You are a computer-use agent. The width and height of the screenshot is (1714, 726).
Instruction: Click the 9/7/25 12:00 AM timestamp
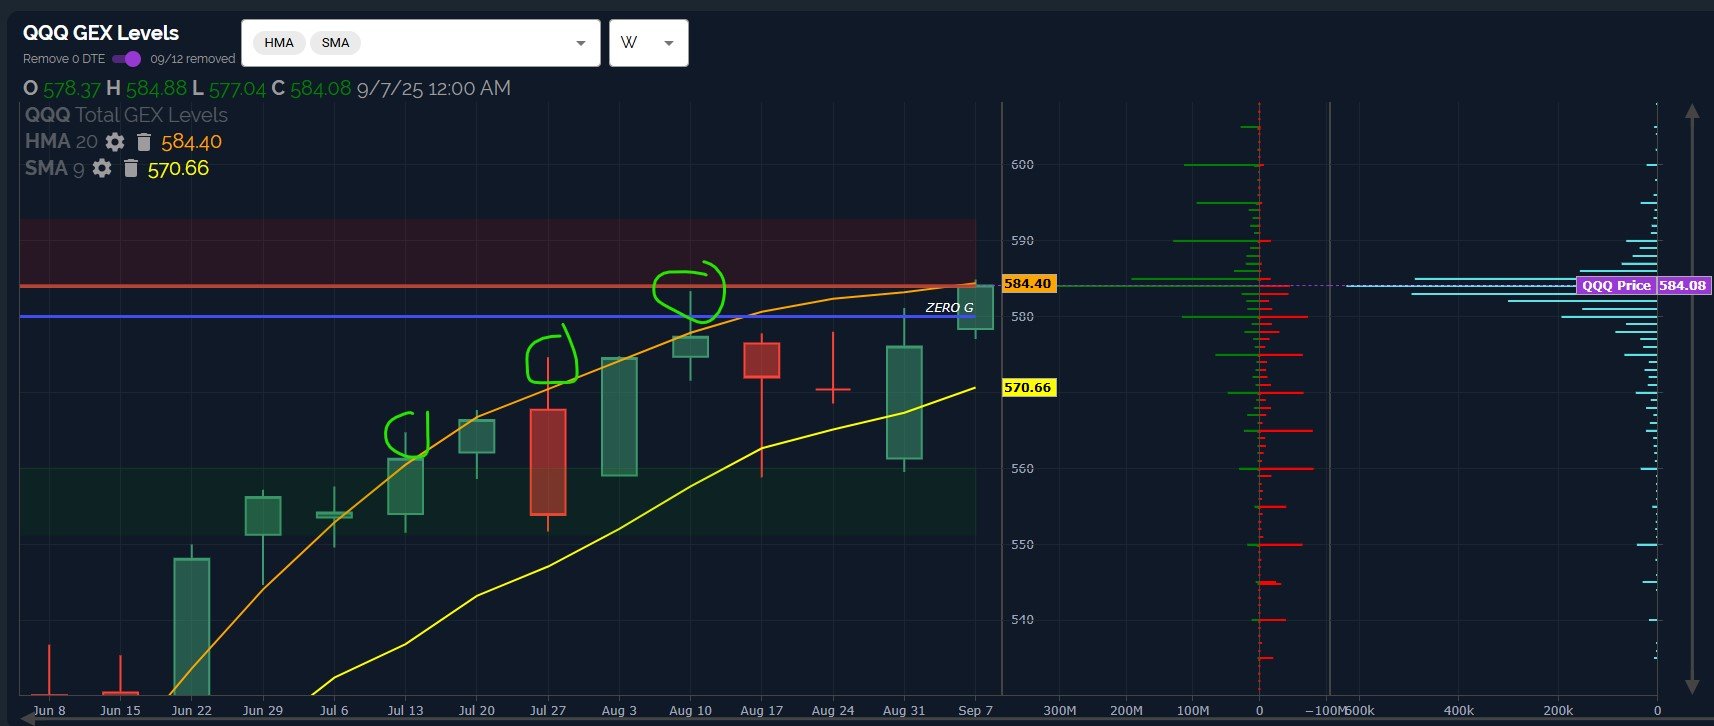click(434, 88)
